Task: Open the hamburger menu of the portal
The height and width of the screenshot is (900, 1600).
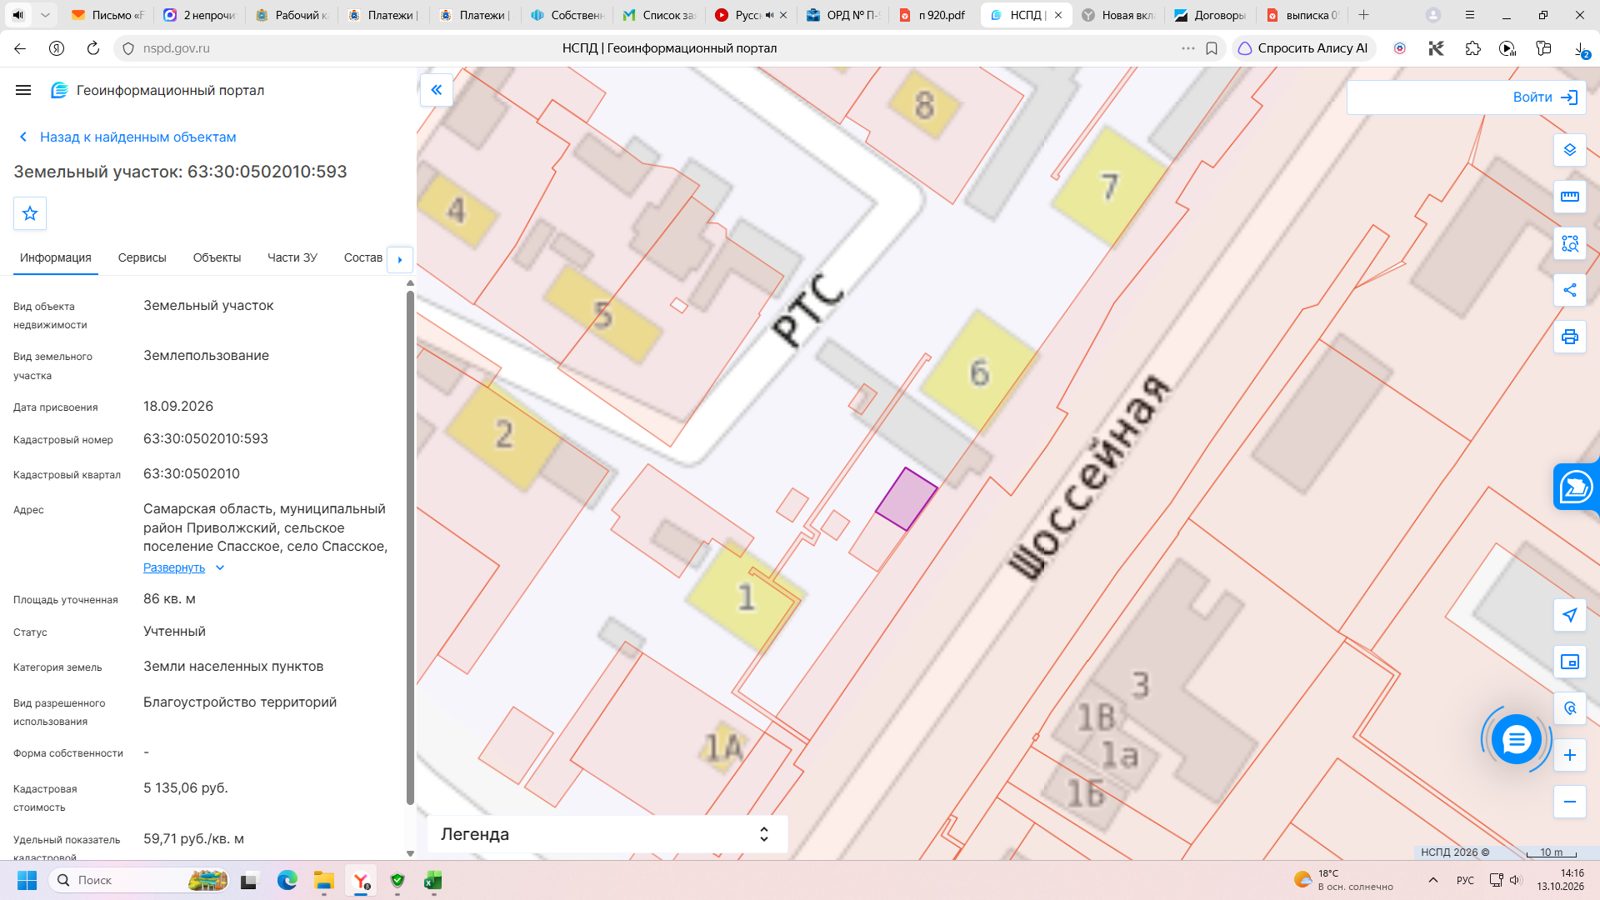Action: (23, 90)
